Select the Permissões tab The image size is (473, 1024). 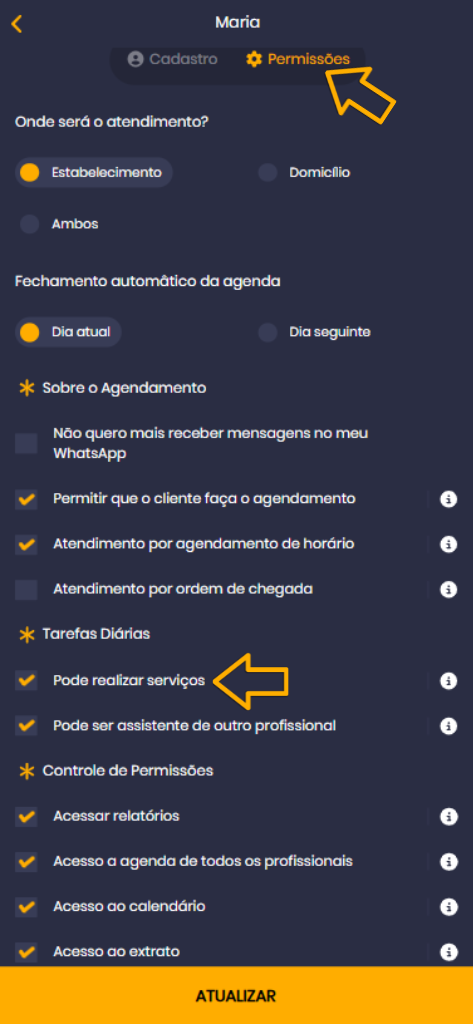(x=298, y=59)
